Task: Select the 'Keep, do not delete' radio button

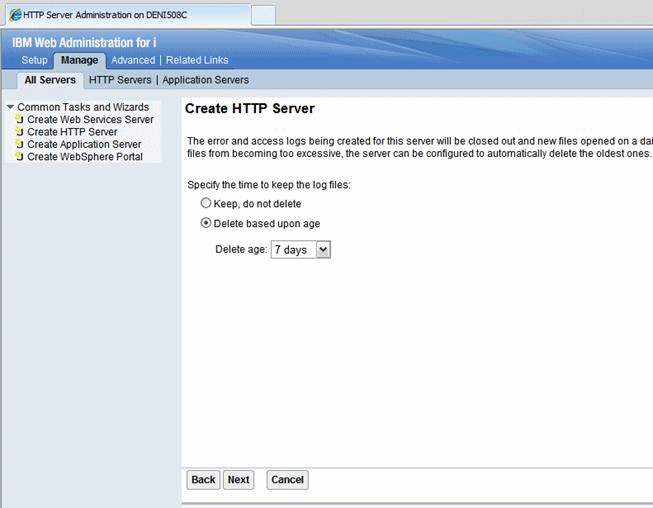Action: pos(206,203)
